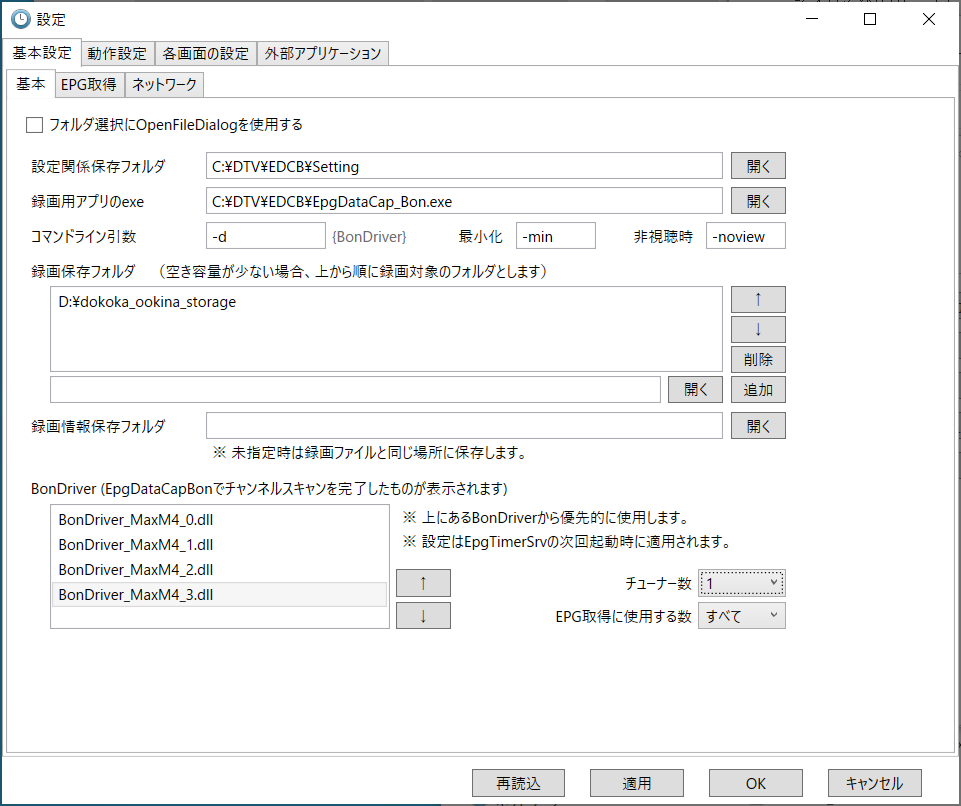Image resolution: width=961 pixels, height=806 pixels.
Task: Move selected BonDriver up with ↑ button
Action: [421, 582]
